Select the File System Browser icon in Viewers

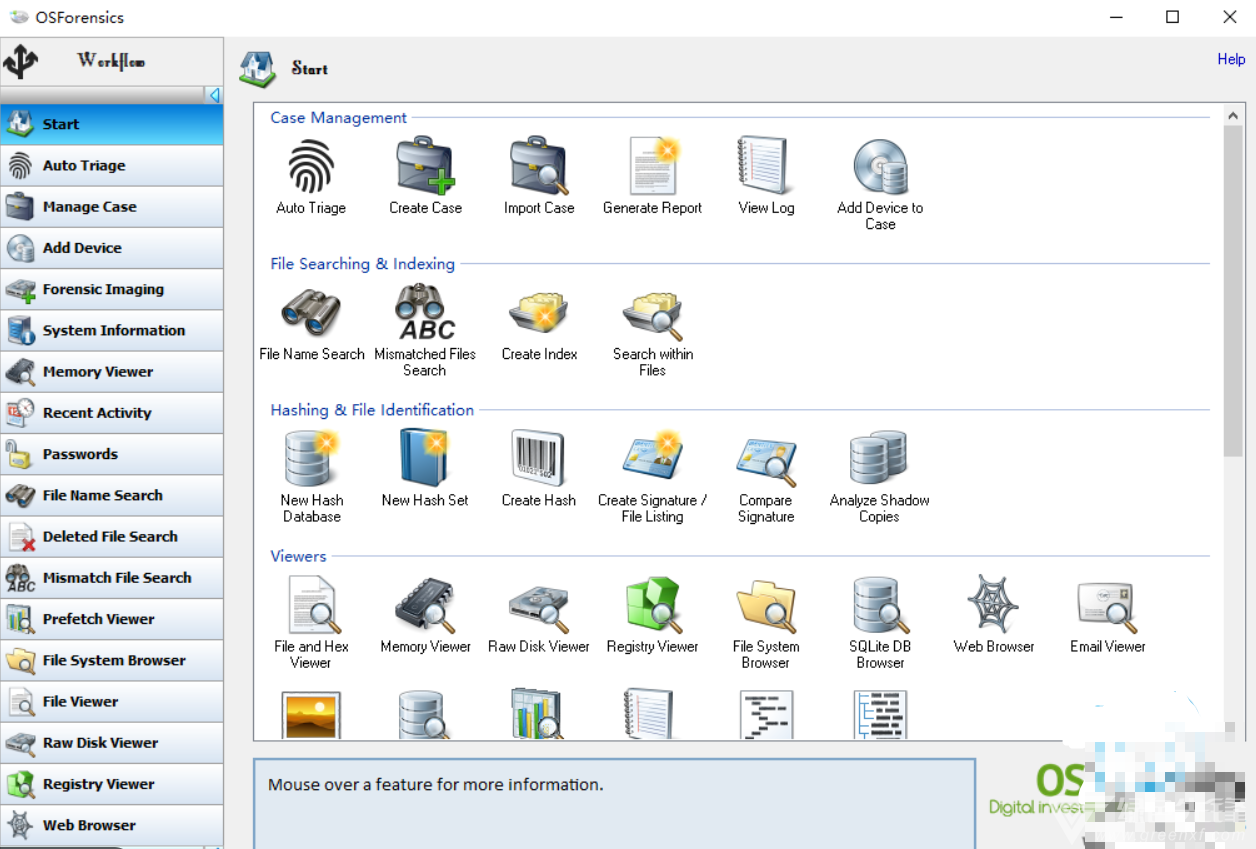767,606
